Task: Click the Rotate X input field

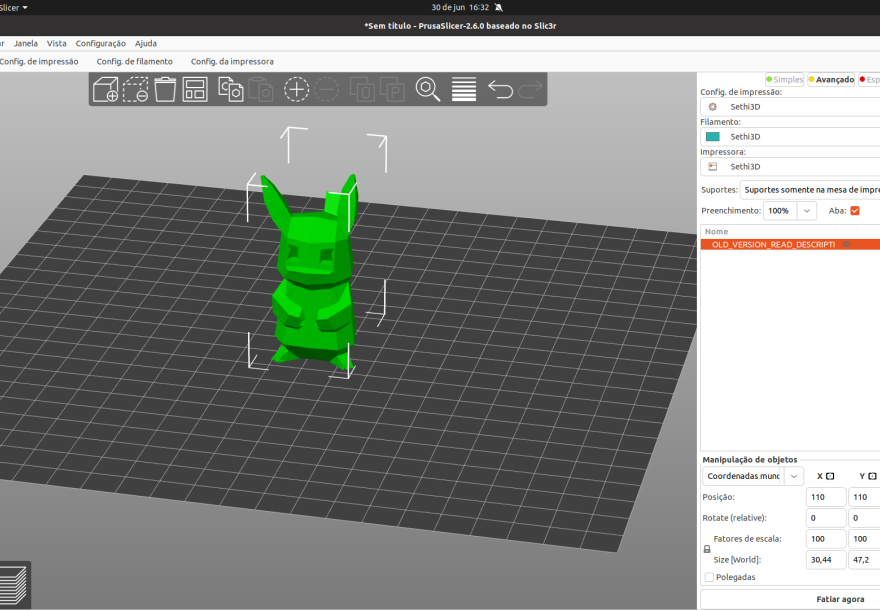Action: (826, 518)
